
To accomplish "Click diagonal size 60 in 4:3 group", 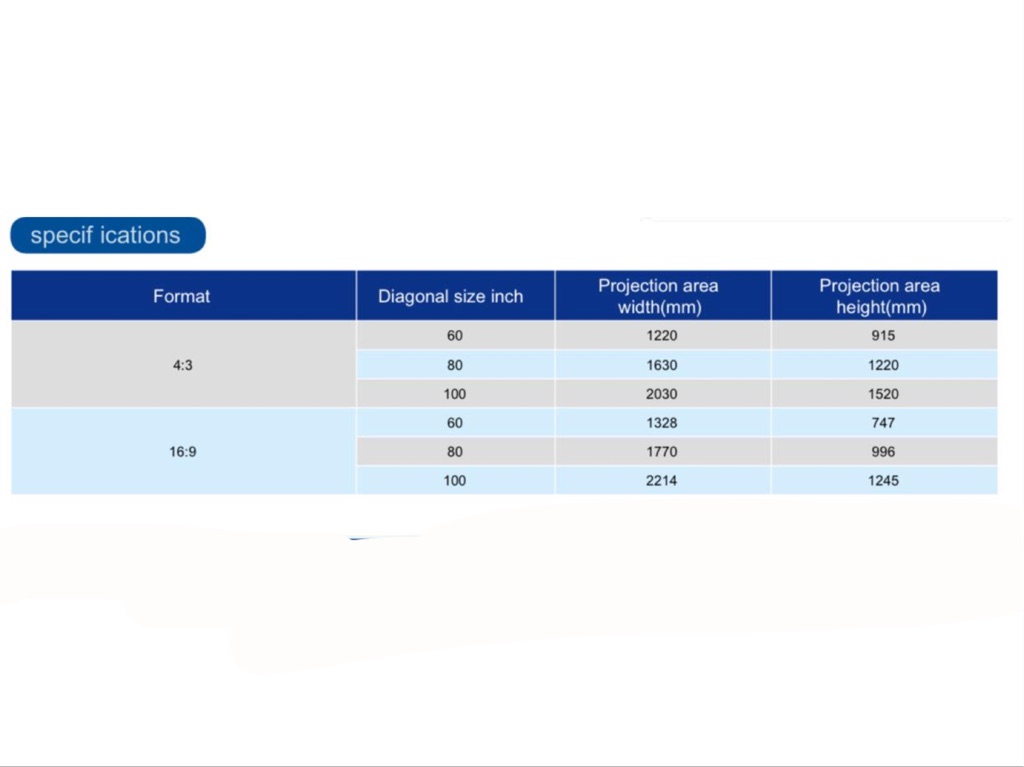I will coord(455,336).
